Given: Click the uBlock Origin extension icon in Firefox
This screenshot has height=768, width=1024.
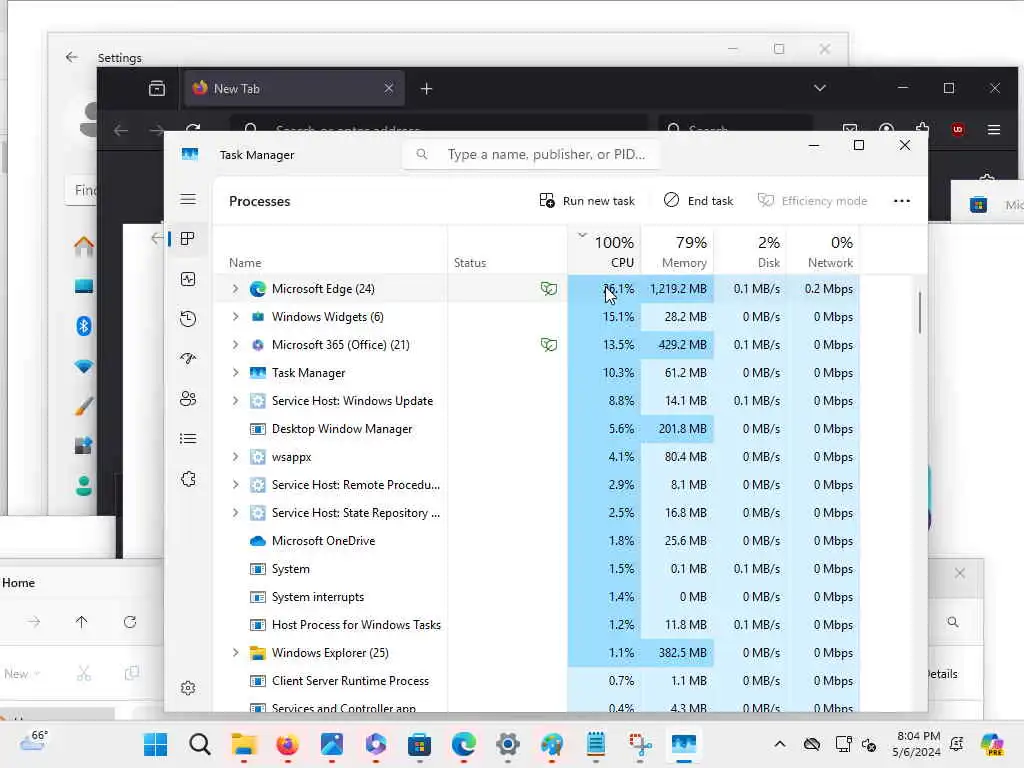Looking at the screenshot, I should coord(957,129).
